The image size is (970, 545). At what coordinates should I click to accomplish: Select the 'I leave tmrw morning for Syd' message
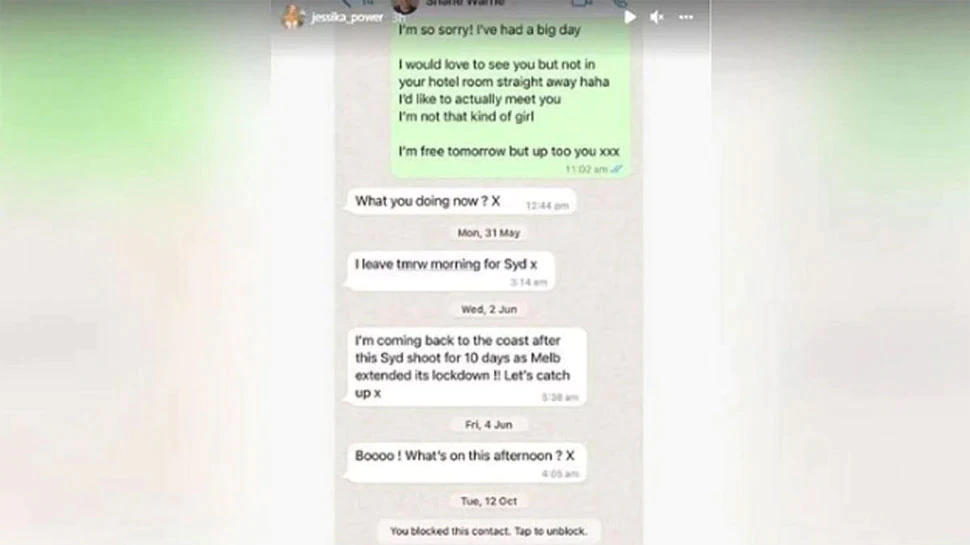(x=450, y=270)
